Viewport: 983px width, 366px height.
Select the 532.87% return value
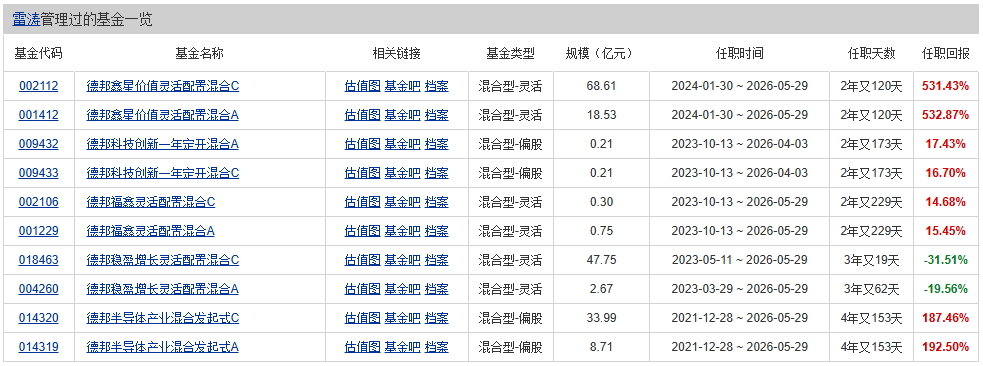coord(945,115)
